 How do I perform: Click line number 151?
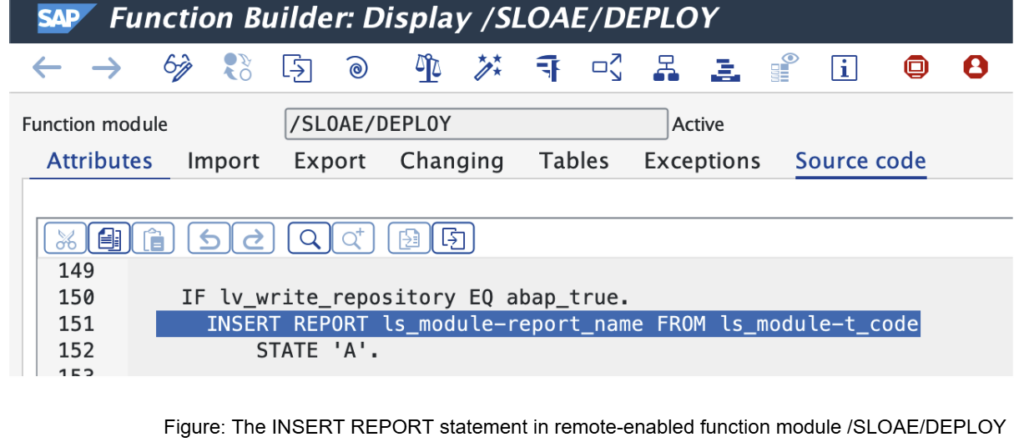[x=76, y=324]
